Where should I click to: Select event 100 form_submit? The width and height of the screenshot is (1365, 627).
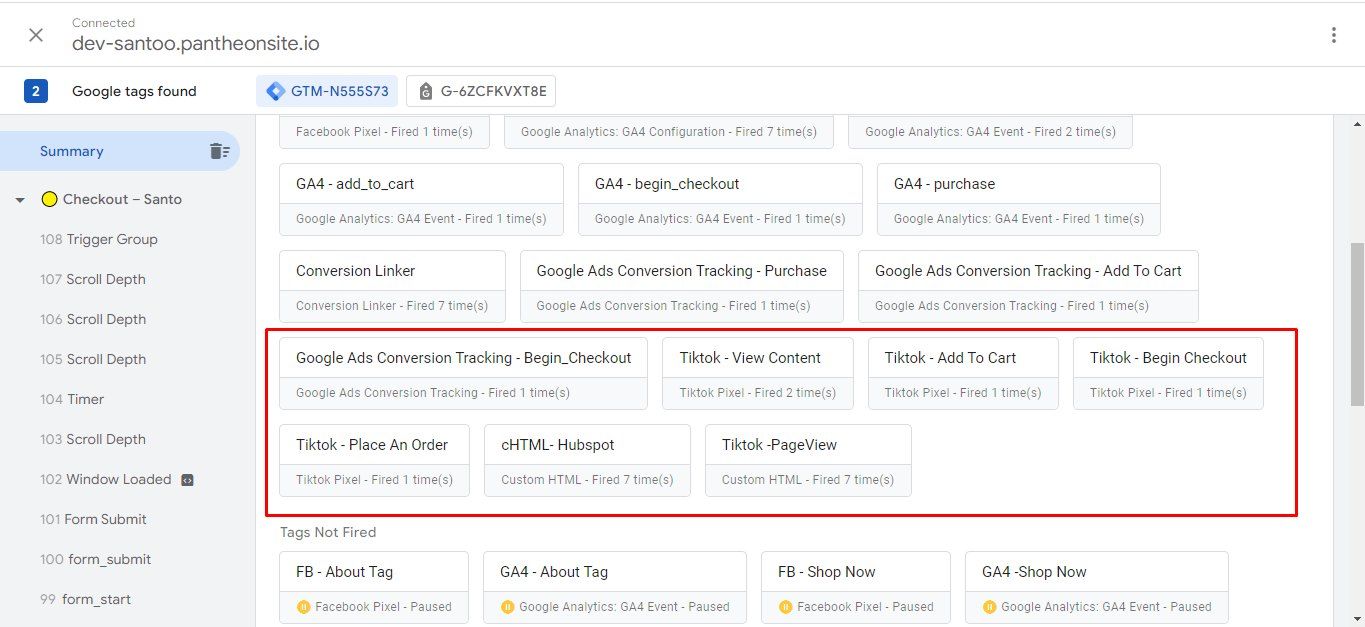point(96,559)
